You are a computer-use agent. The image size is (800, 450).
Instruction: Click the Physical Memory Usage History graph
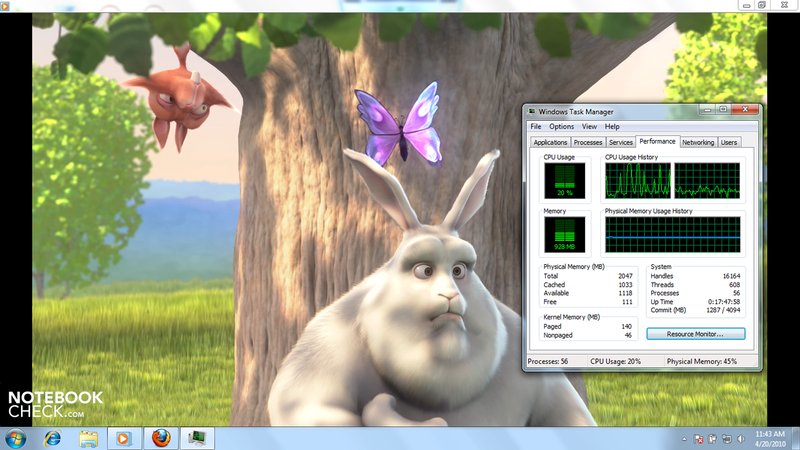click(x=672, y=234)
